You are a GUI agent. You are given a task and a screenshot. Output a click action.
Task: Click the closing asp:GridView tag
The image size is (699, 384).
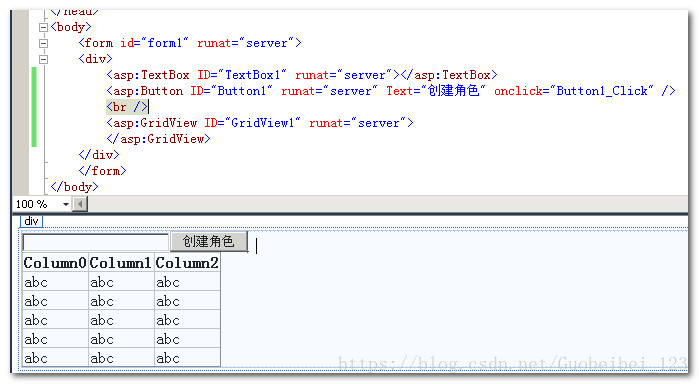(158, 139)
